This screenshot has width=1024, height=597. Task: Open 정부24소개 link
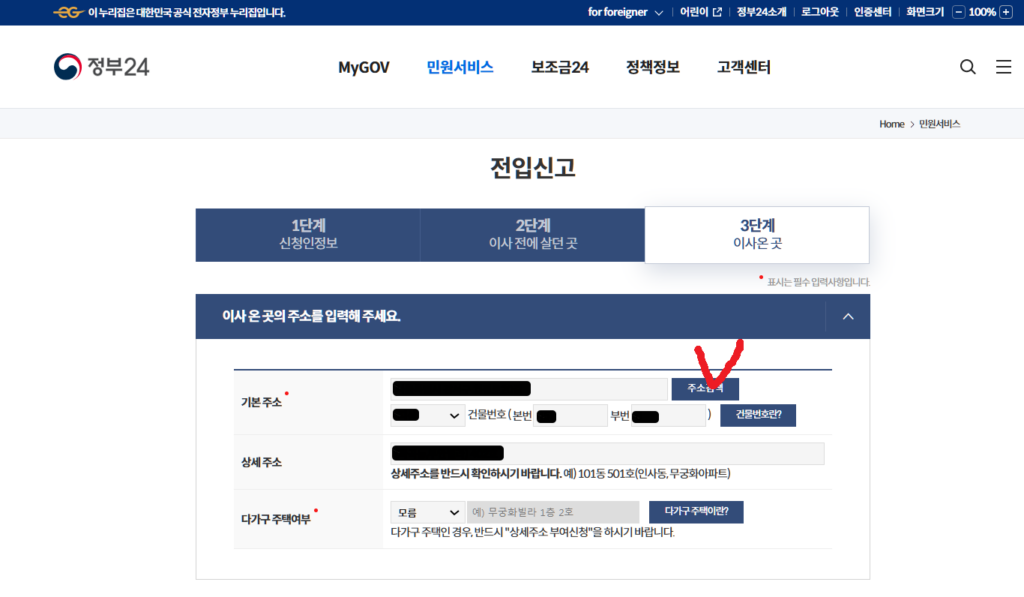(761, 12)
